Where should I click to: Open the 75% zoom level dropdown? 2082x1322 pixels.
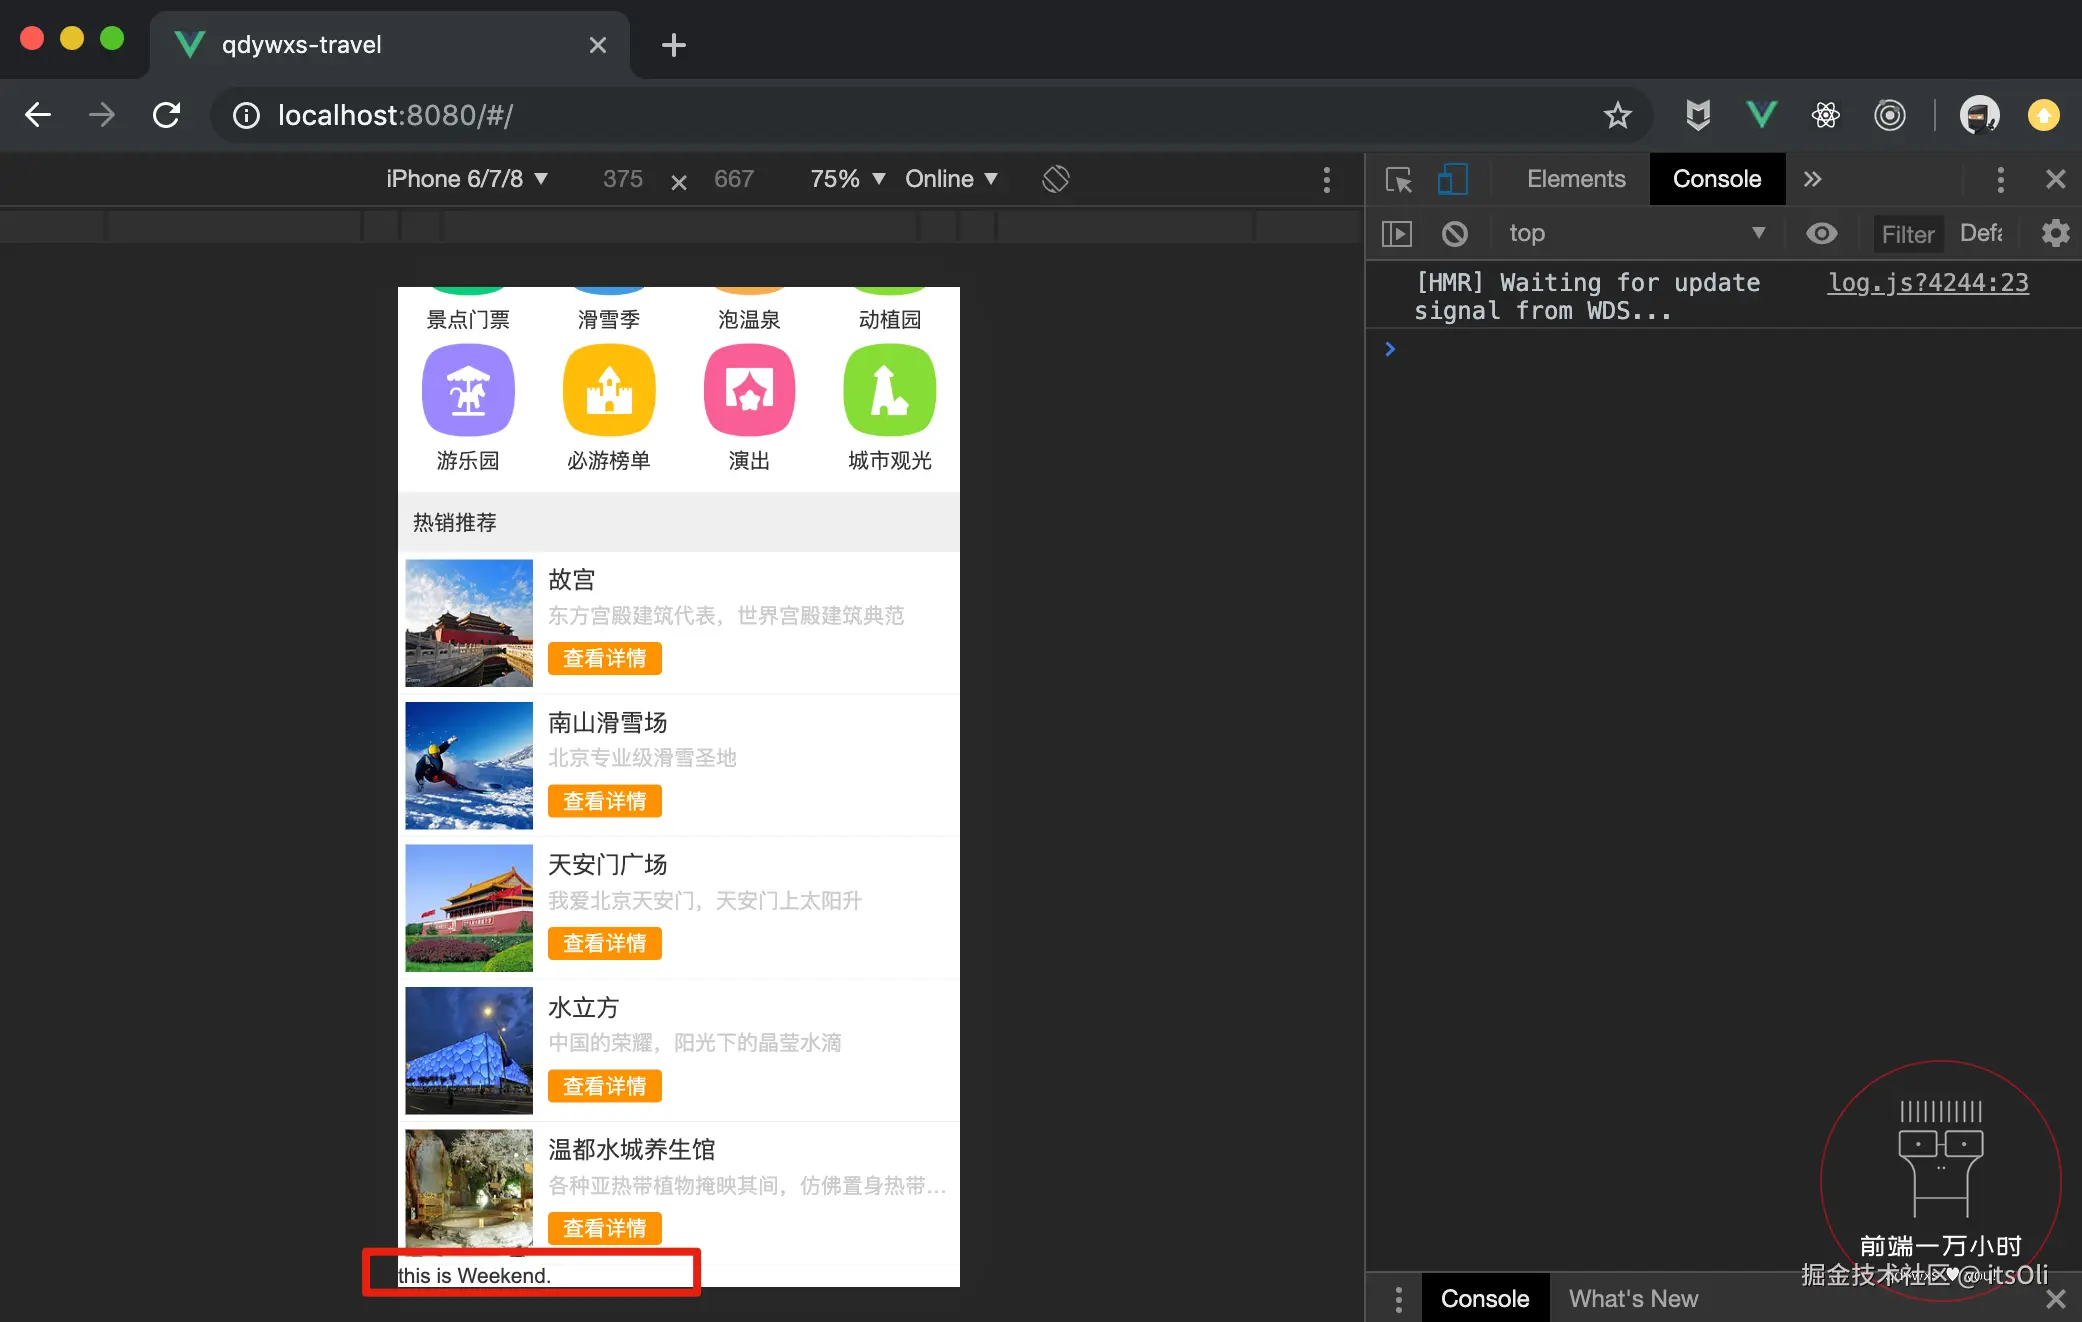[847, 179]
